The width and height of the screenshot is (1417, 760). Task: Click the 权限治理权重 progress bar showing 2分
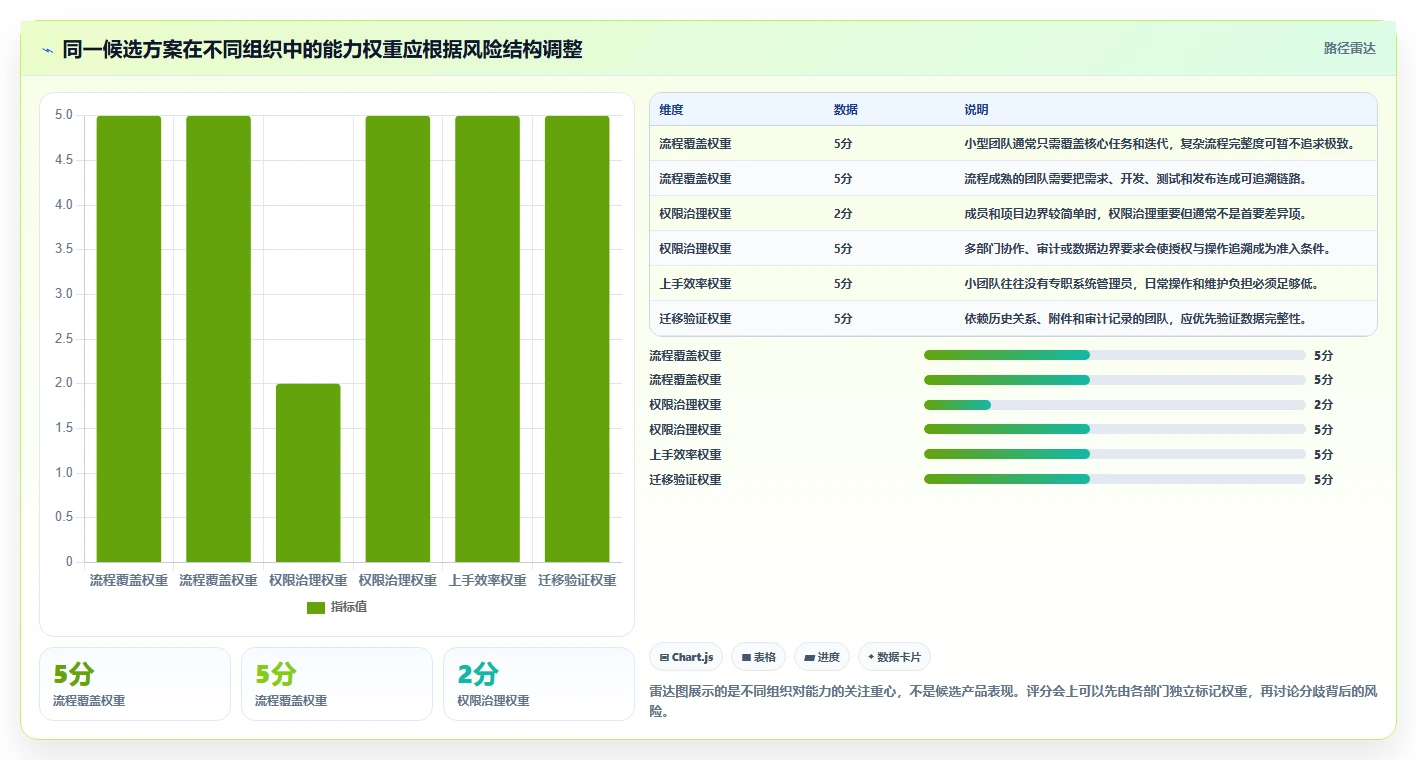(1115, 405)
